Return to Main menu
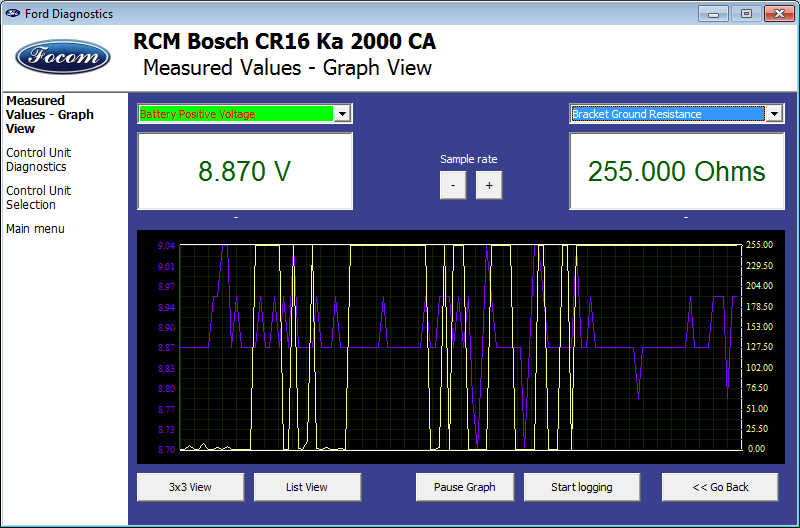The width and height of the screenshot is (800, 528). (35, 229)
